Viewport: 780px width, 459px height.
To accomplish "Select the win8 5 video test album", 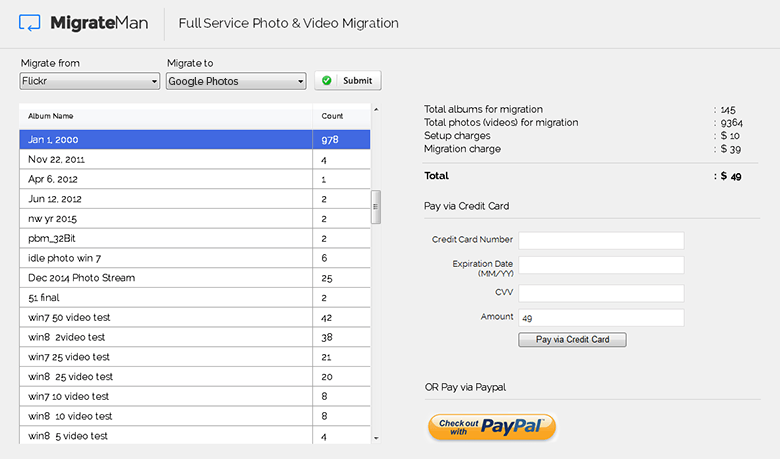I will pyautogui.click(x=195, y=435).
